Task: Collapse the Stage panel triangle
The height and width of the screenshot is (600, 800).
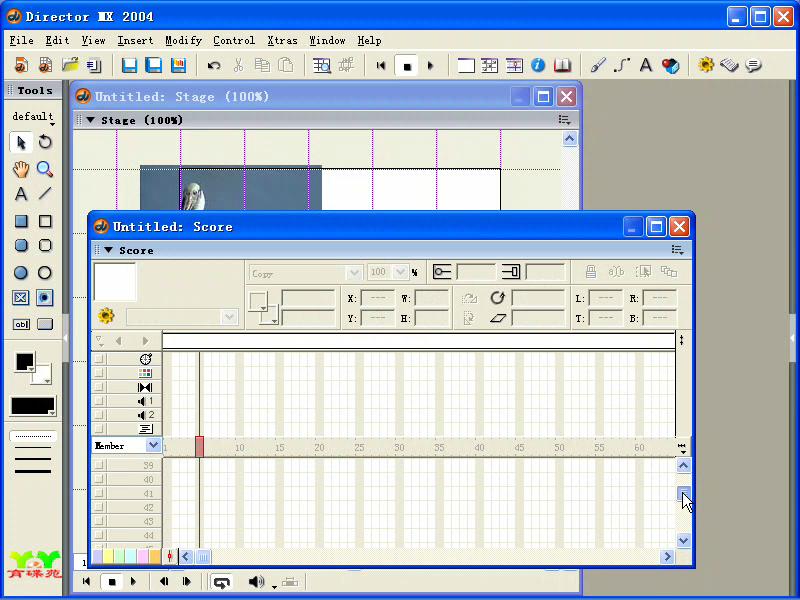Action: coord(90,120)
